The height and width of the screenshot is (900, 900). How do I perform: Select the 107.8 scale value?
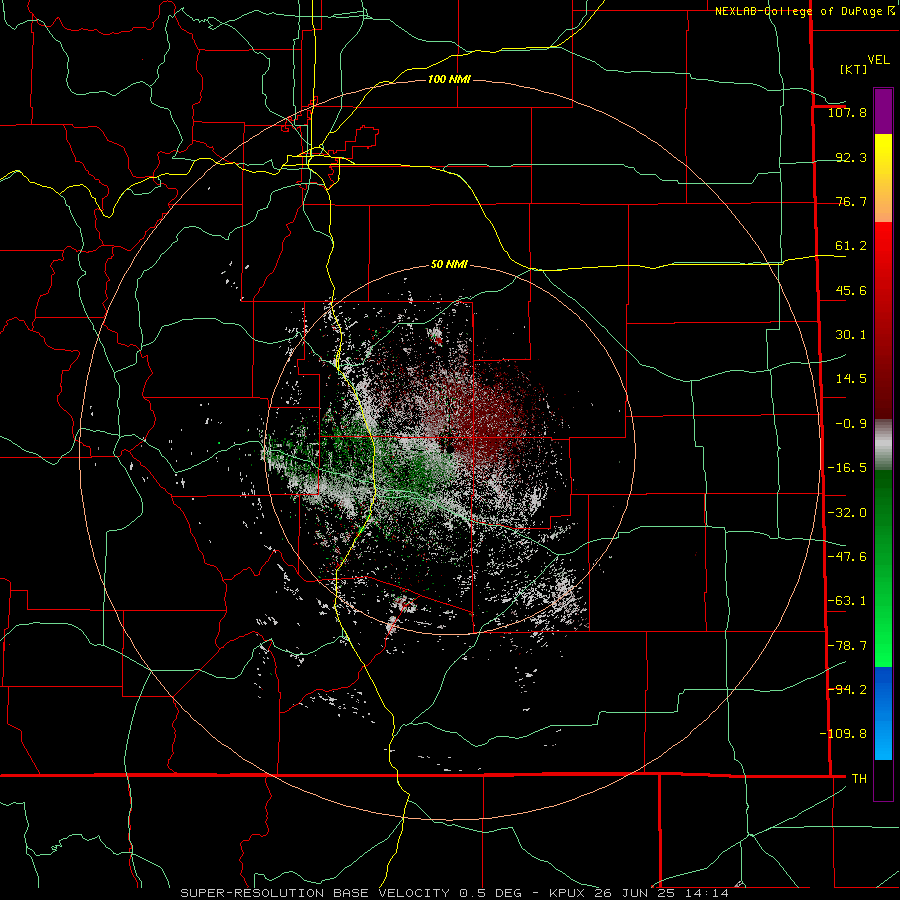(847, 112)
